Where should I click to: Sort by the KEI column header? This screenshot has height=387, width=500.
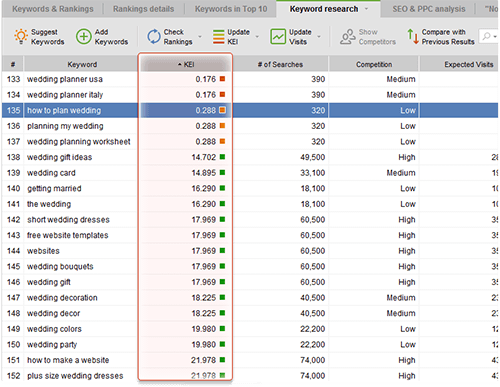click(x=186, y=64)
